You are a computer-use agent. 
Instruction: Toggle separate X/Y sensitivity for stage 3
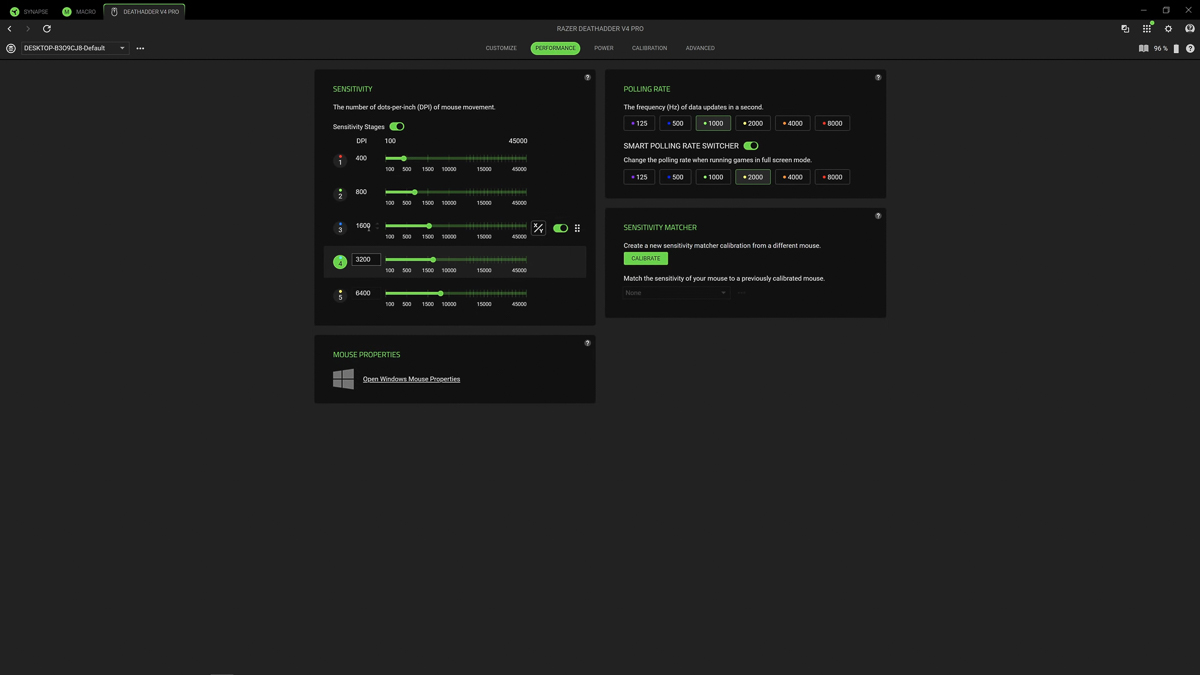[x=538, y=228]
